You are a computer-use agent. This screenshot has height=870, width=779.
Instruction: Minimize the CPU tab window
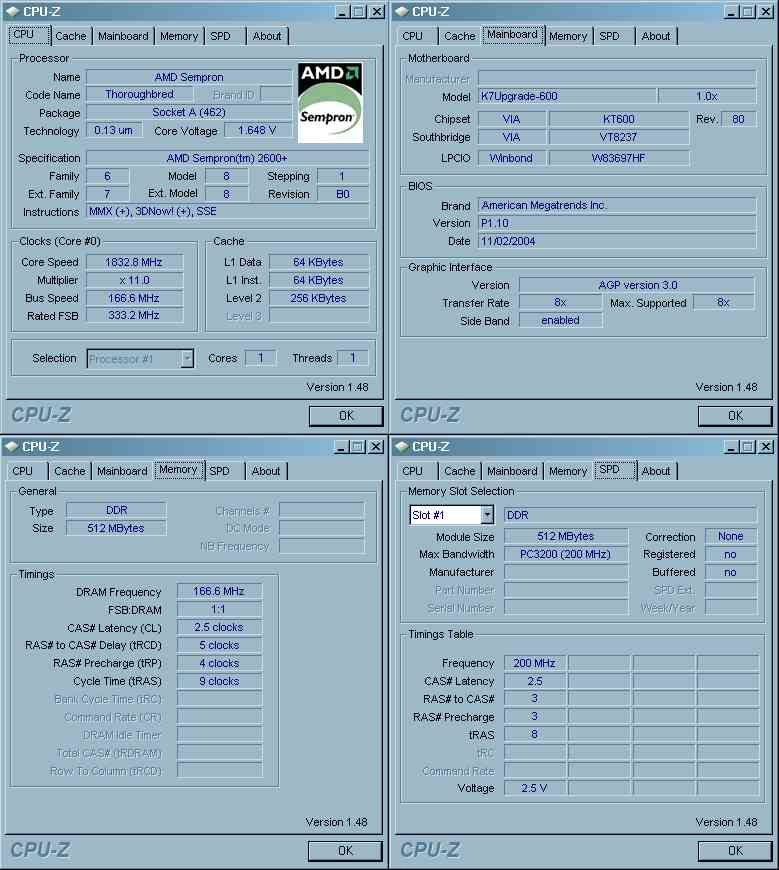pyautogui.click(x=342, y=12)
